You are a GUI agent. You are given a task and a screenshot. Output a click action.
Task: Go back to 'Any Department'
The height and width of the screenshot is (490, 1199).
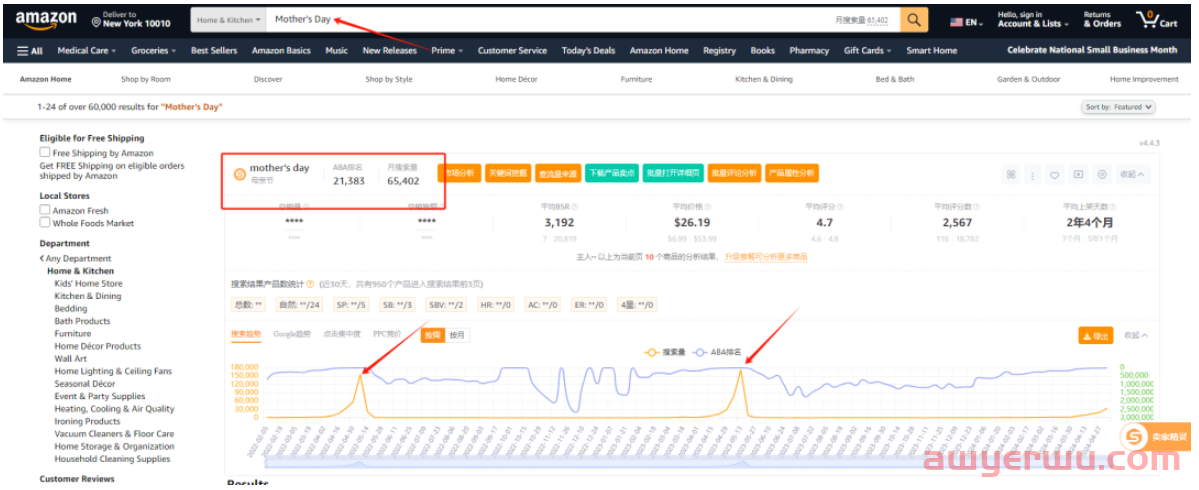75,259
